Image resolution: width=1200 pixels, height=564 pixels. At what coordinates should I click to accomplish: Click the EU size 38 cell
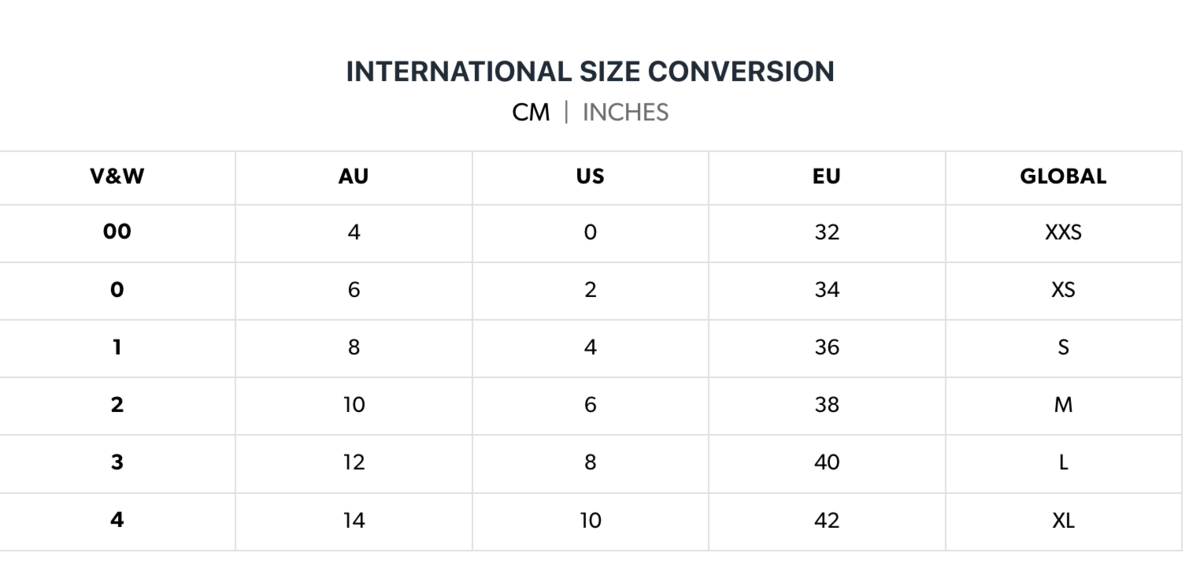click(826, 405)
